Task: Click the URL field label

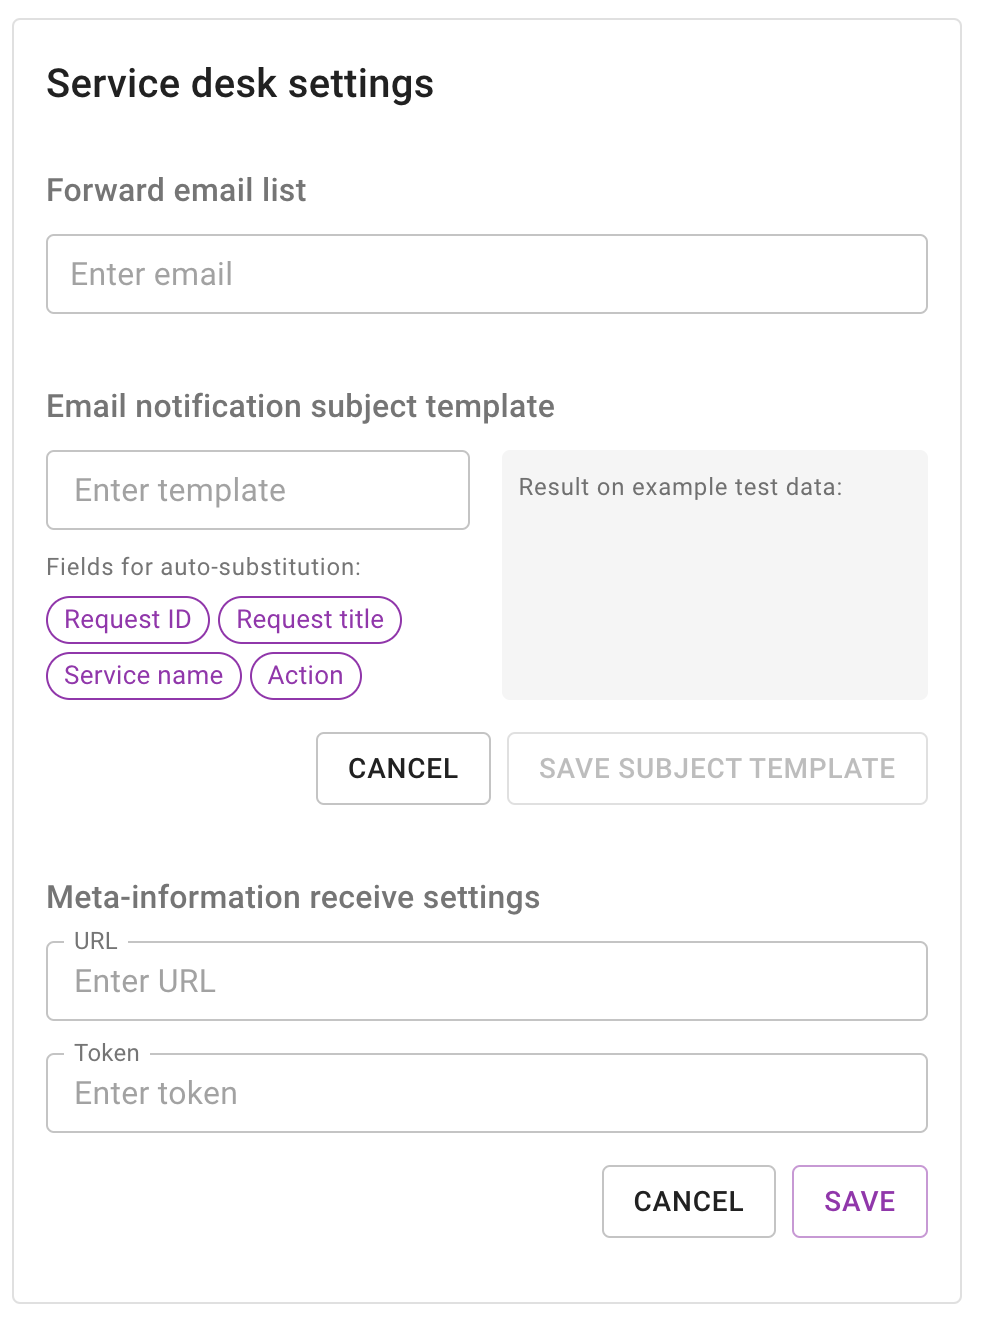Action: coord(96,941)
